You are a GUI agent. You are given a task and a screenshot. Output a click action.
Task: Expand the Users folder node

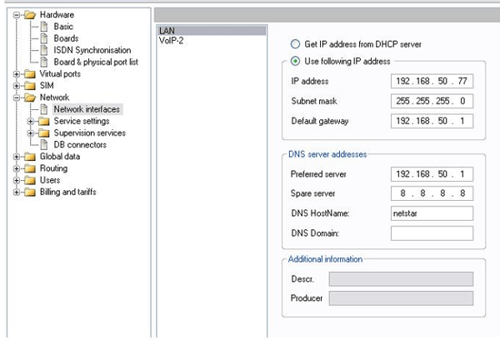[x=16, y=180]
